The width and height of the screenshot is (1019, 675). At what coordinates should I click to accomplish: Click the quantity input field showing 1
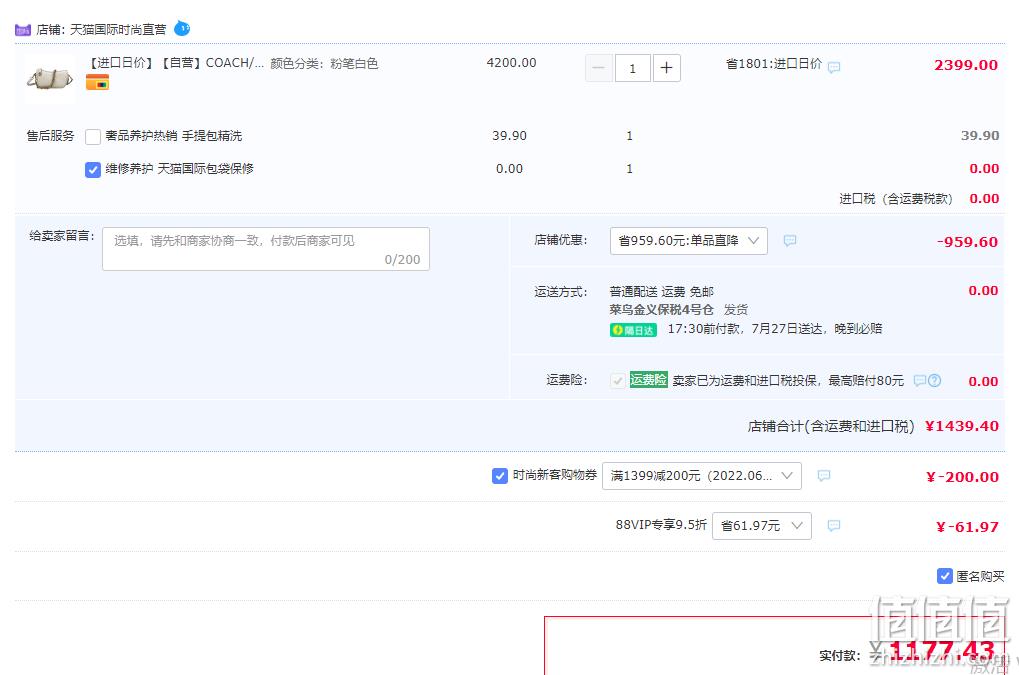pos(632,68)
